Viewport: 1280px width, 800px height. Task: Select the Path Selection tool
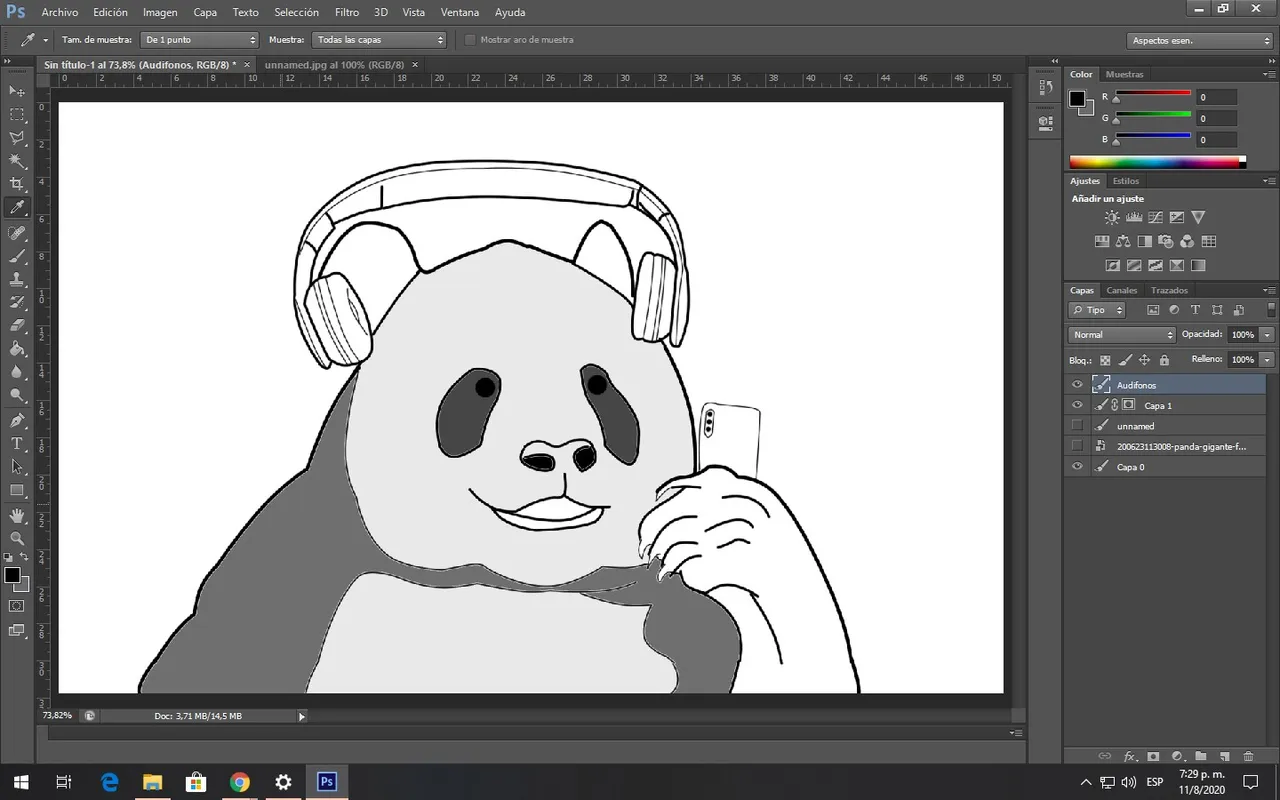click(x=17, y=467)
